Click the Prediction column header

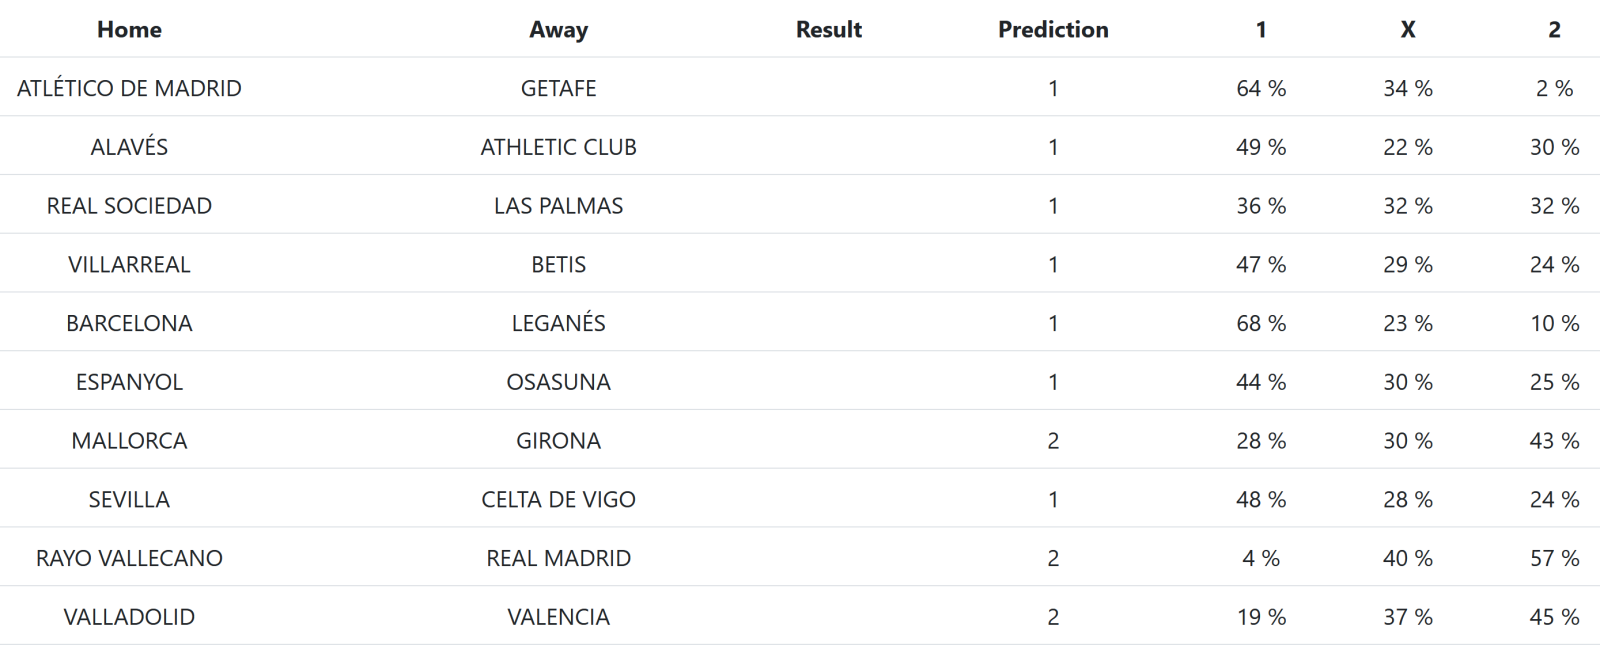1053,30
